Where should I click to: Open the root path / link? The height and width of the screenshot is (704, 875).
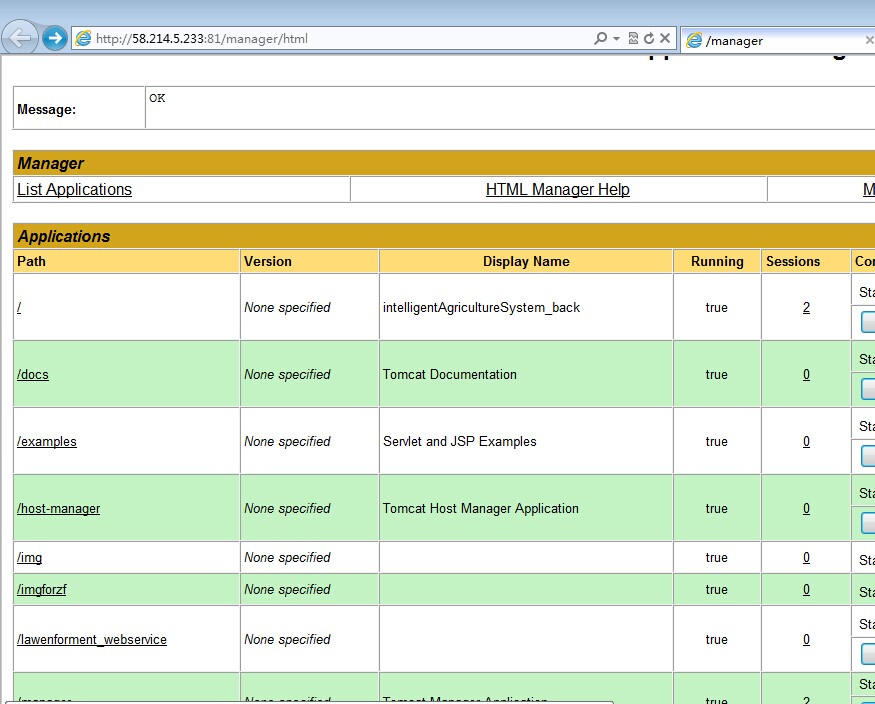pyautogui.click(x=19, y=307)
